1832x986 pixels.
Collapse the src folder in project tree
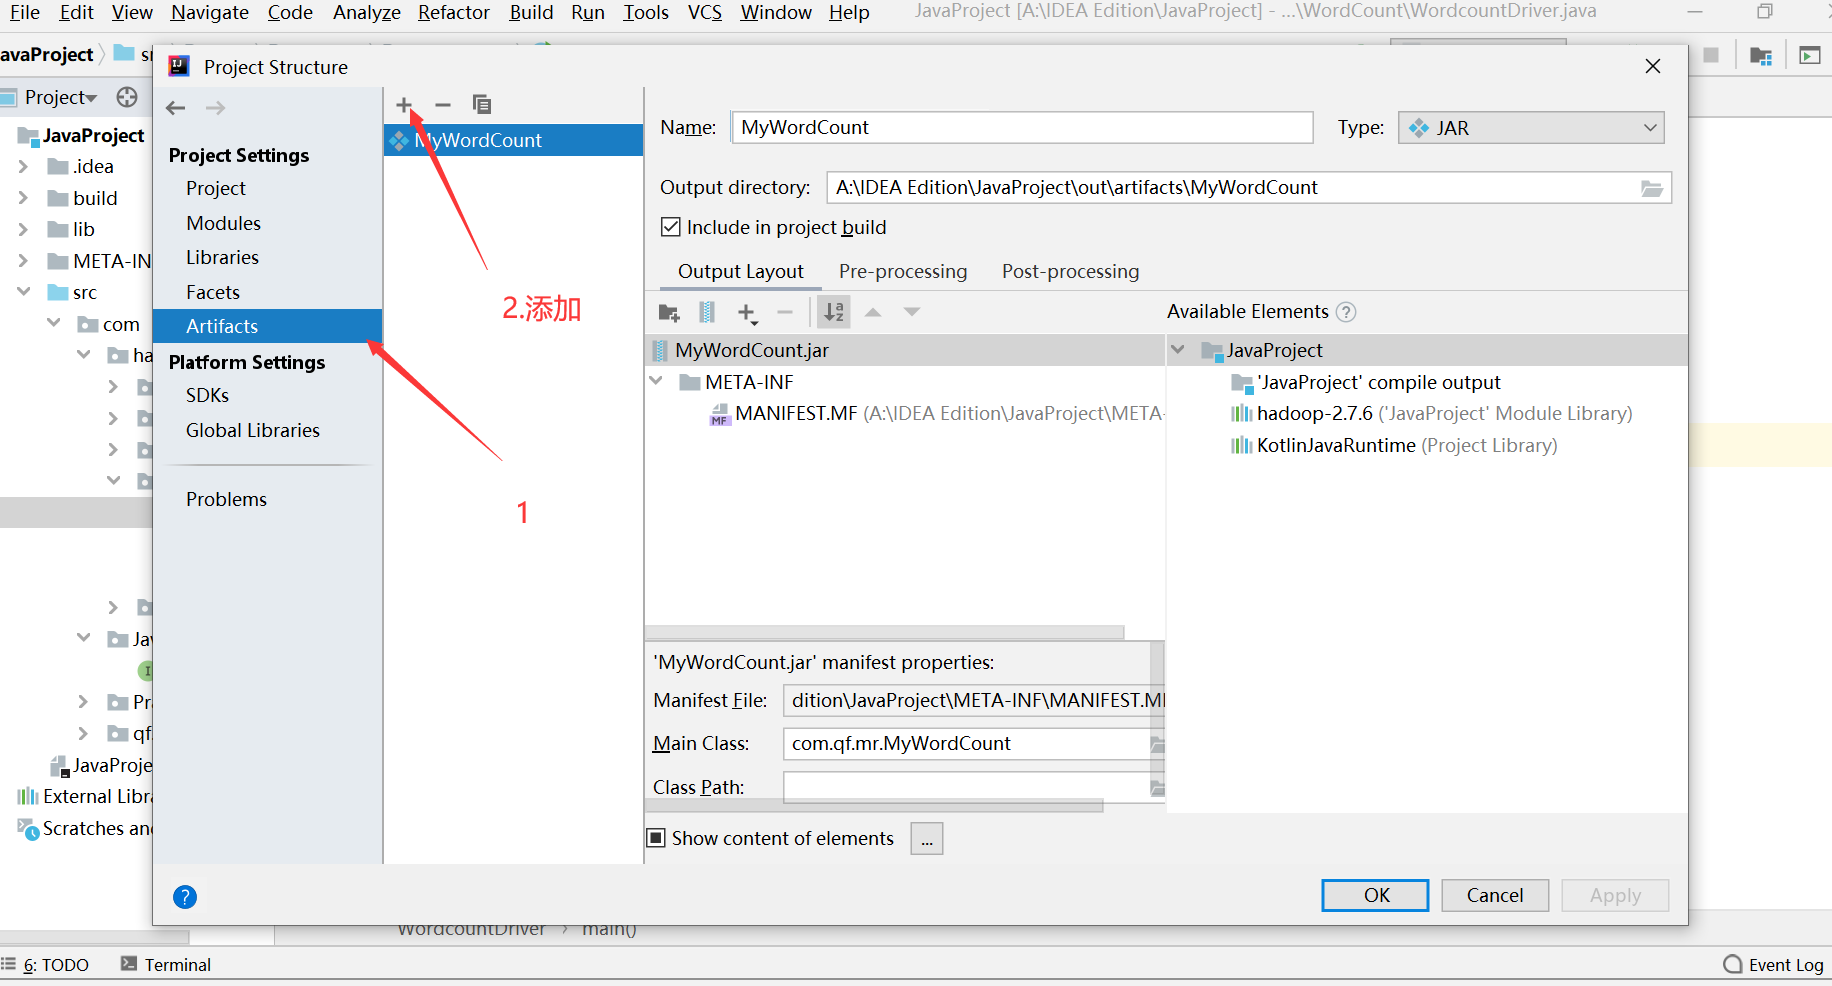[x=23, y=292]
